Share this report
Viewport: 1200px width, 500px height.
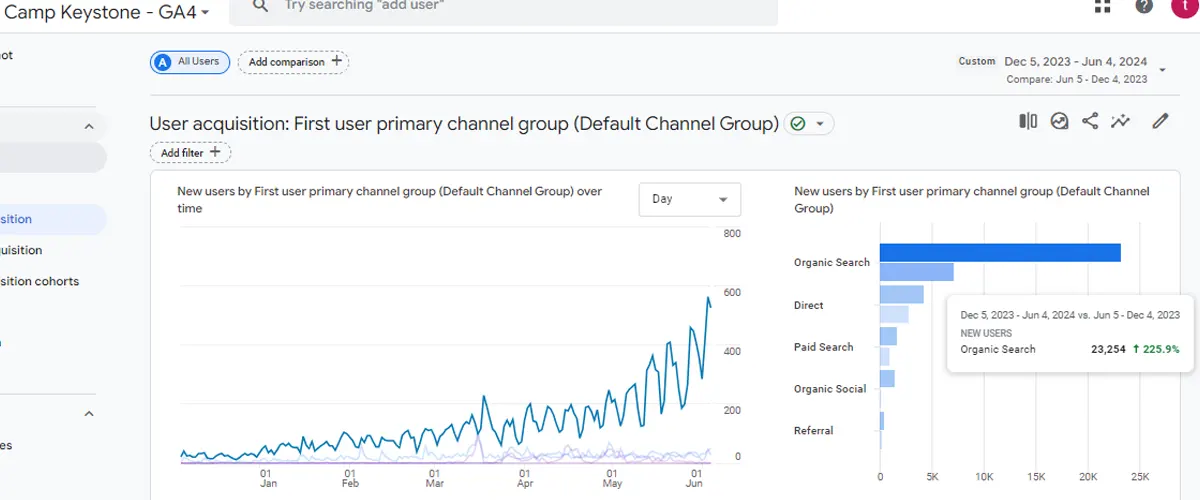point(1090,121)
